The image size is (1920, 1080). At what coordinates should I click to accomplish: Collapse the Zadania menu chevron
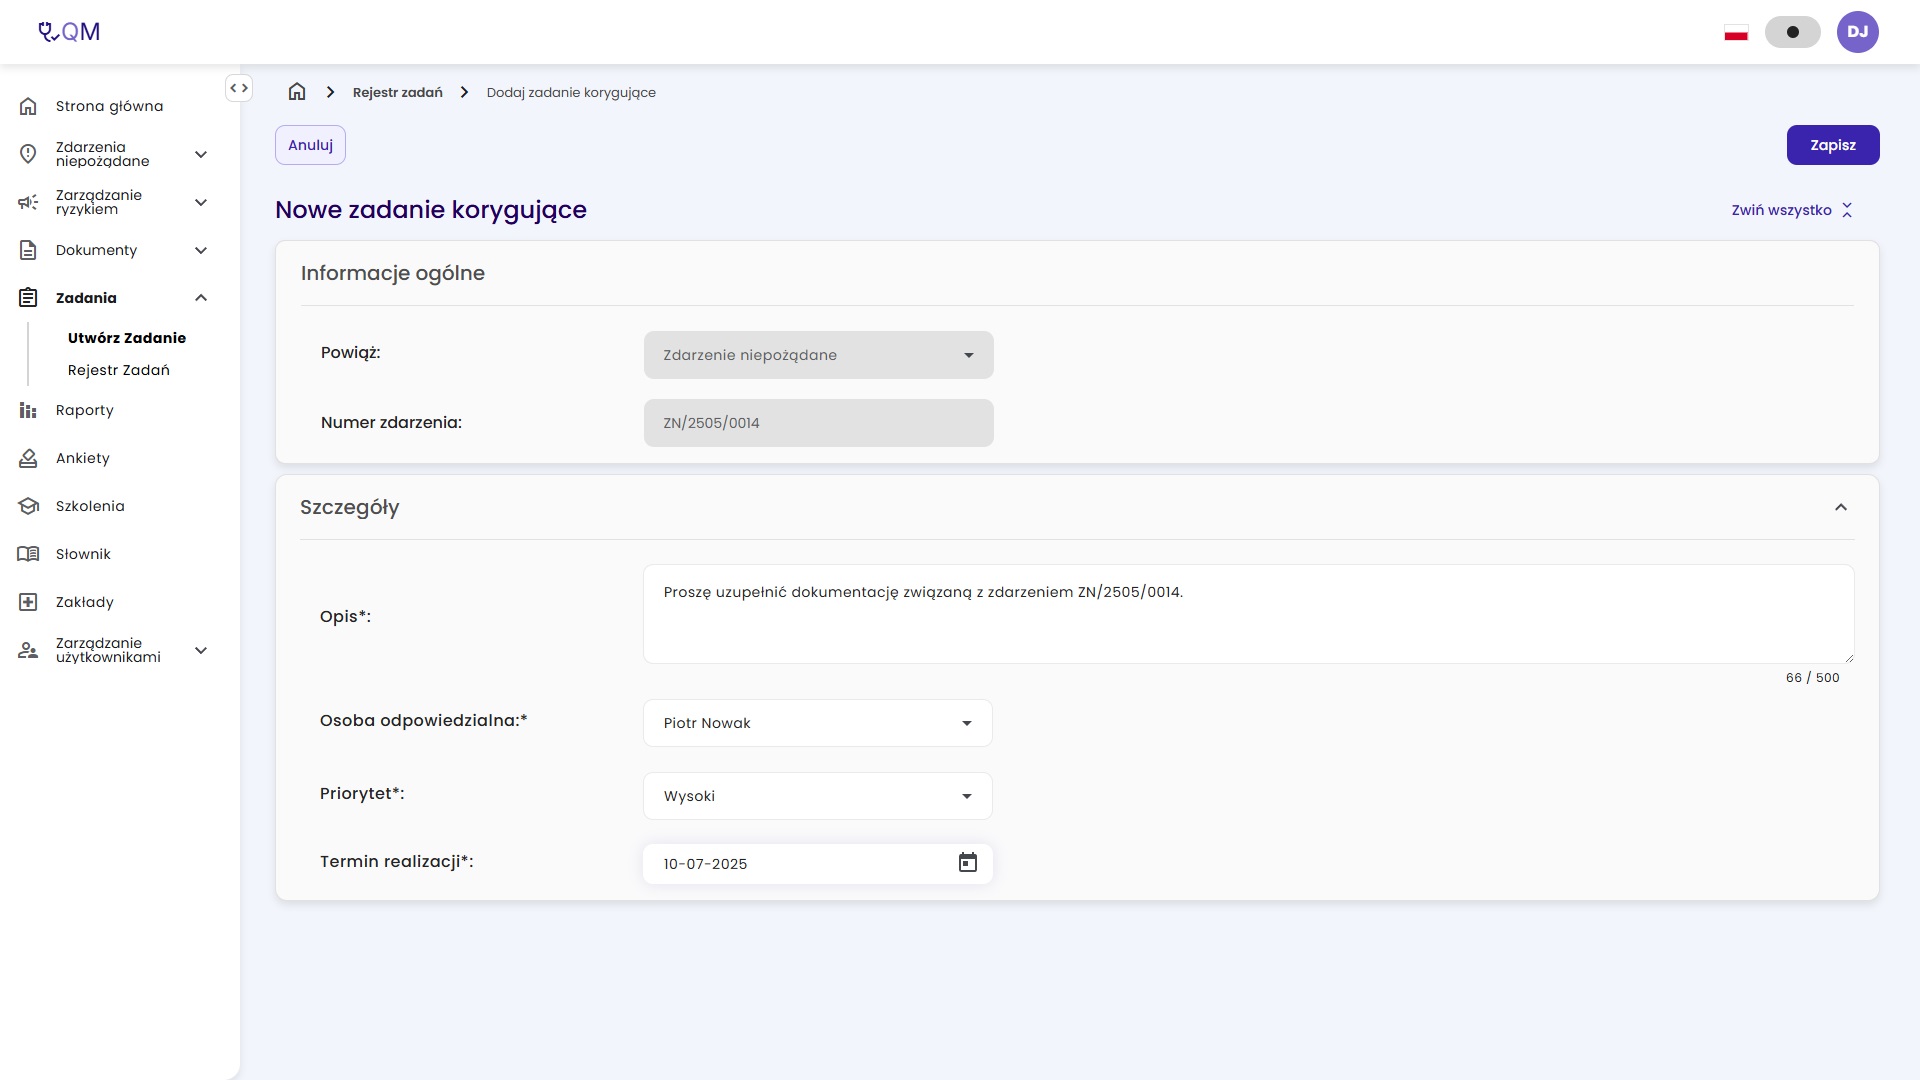coord(201,298)
